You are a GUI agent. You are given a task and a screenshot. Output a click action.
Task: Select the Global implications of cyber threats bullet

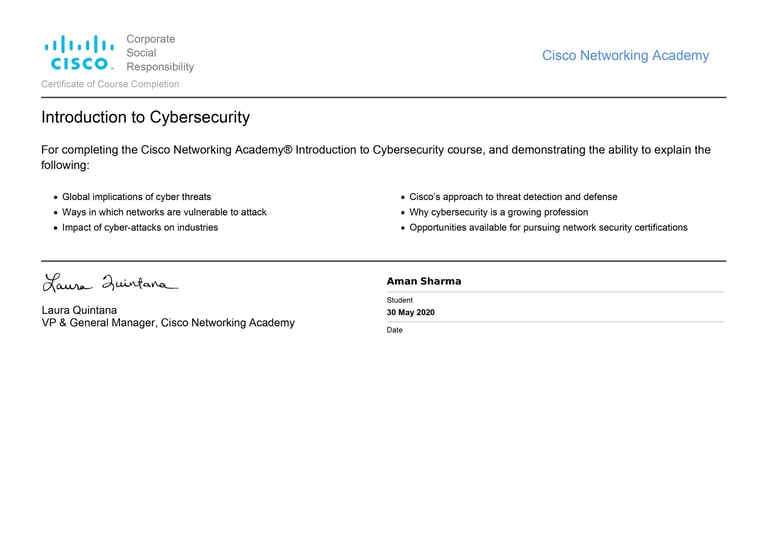click(136, 197)
